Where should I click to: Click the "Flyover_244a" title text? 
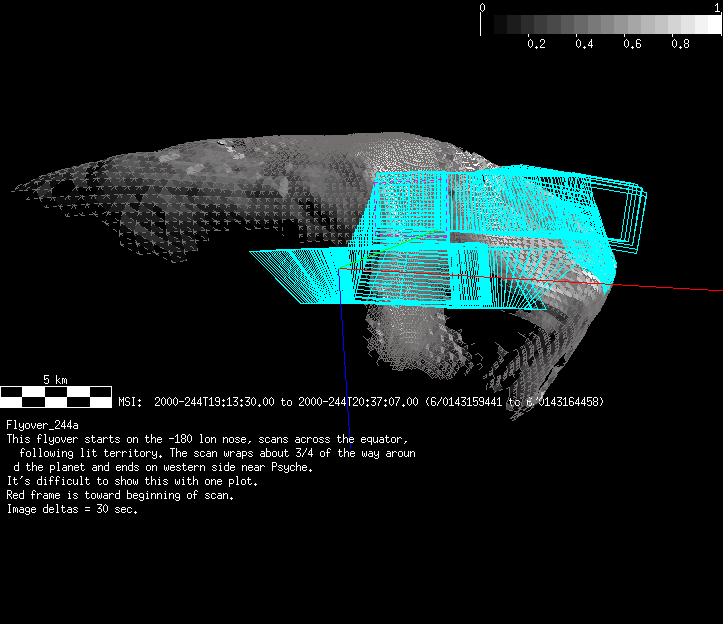(42, 425)
